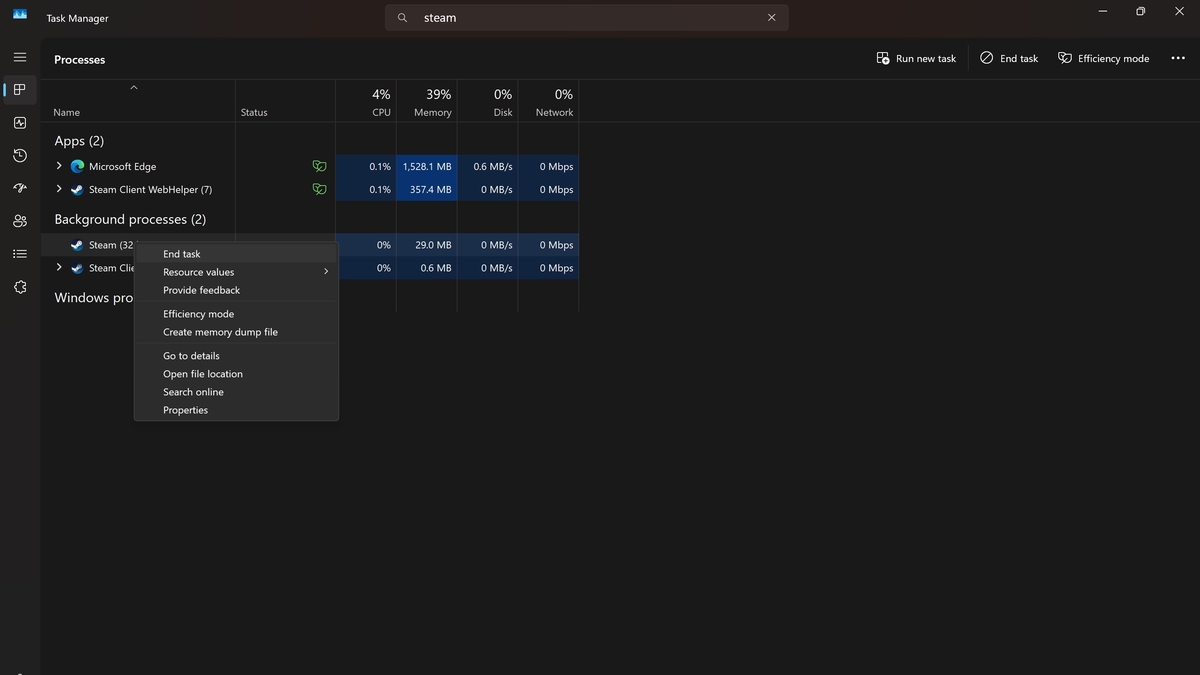Image resolution: width=1200 pixels, height=675 pixels.
Task: Open Resource values submenu arrow
Action: pos(326,272)
